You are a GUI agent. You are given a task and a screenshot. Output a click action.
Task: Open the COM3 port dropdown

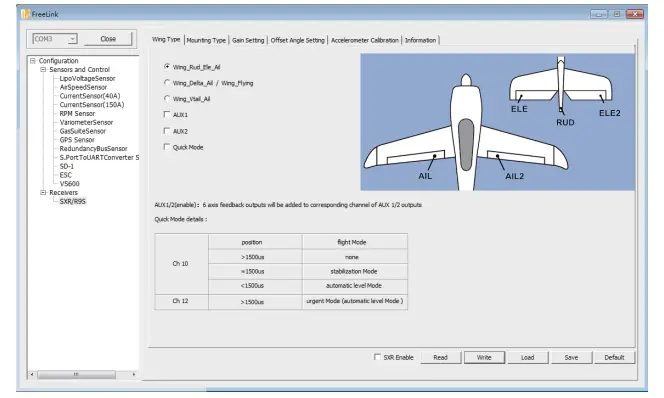click(72, 39)
